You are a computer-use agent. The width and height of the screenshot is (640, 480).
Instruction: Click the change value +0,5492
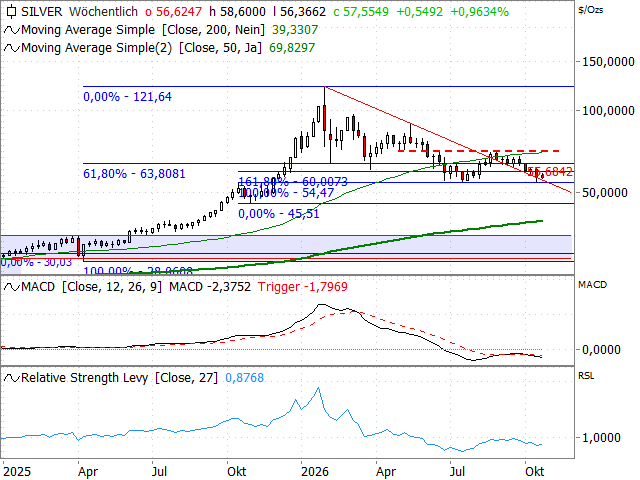click(x=420, y=12)
